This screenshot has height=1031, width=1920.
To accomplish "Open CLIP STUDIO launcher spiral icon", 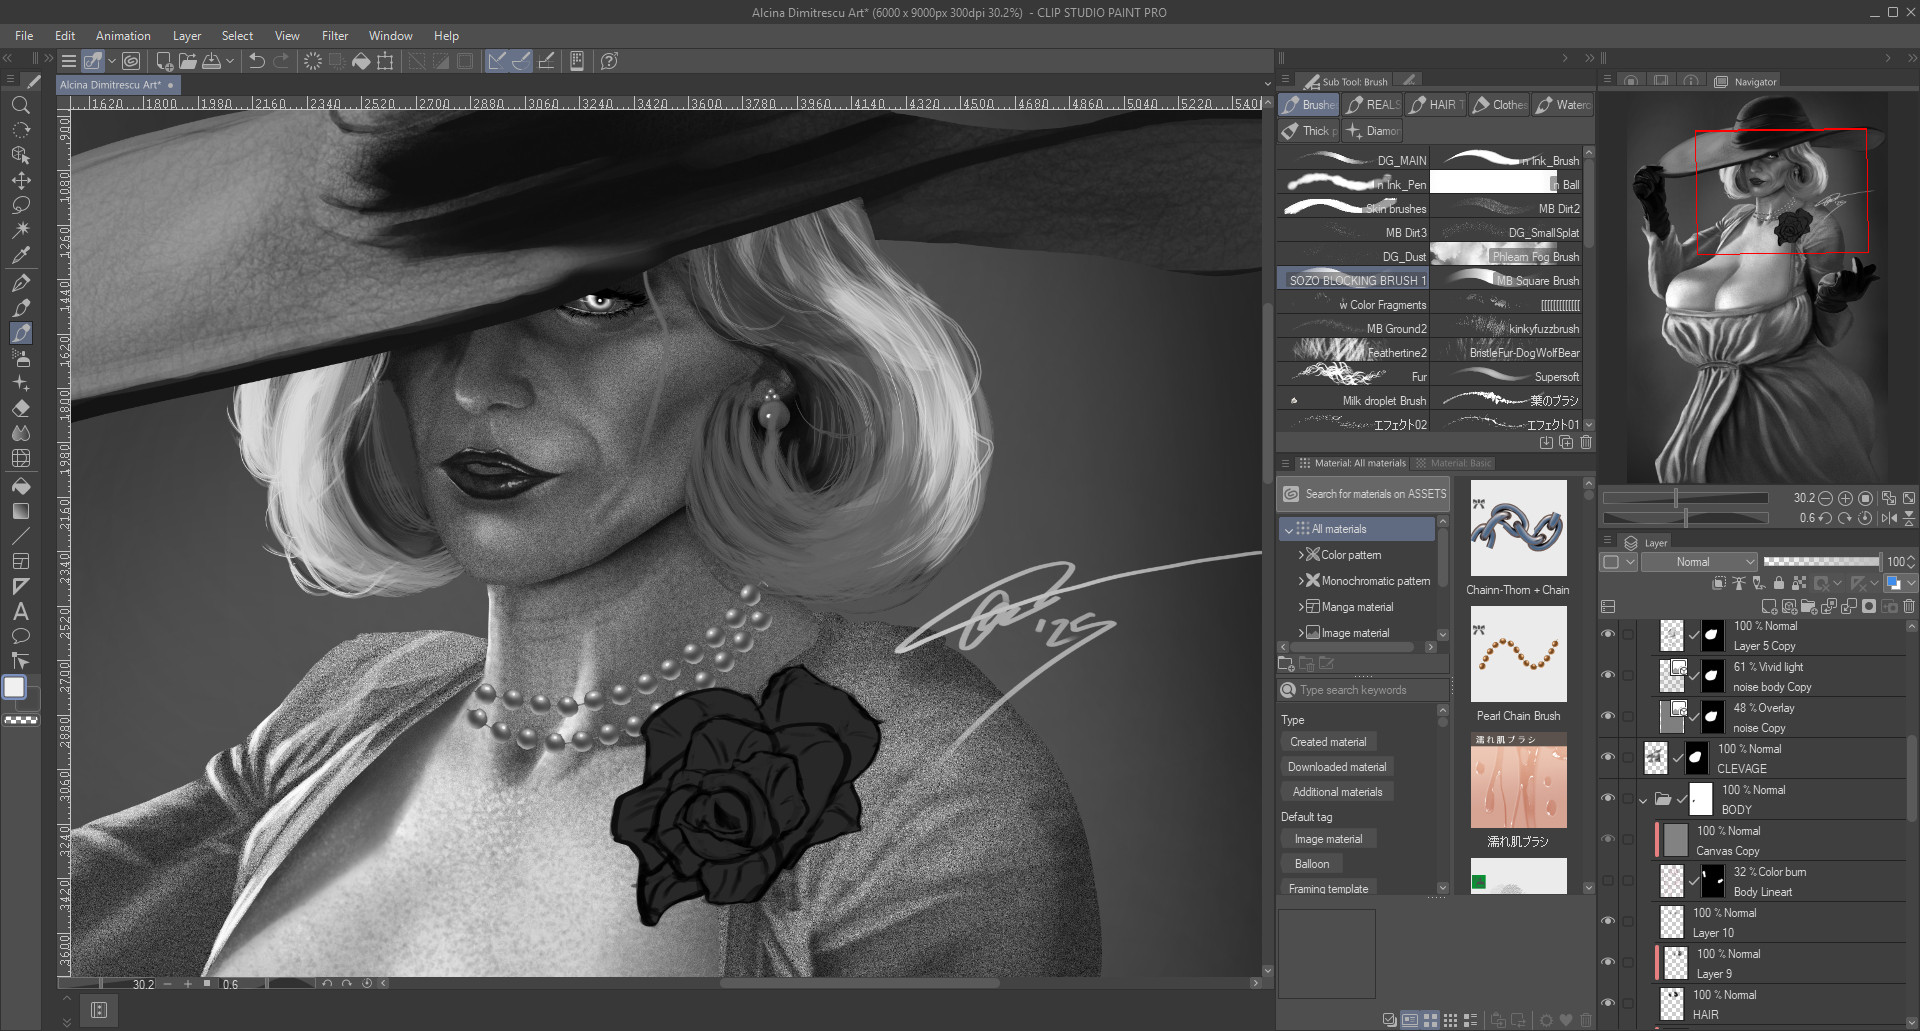I will [x=131, y=61].
